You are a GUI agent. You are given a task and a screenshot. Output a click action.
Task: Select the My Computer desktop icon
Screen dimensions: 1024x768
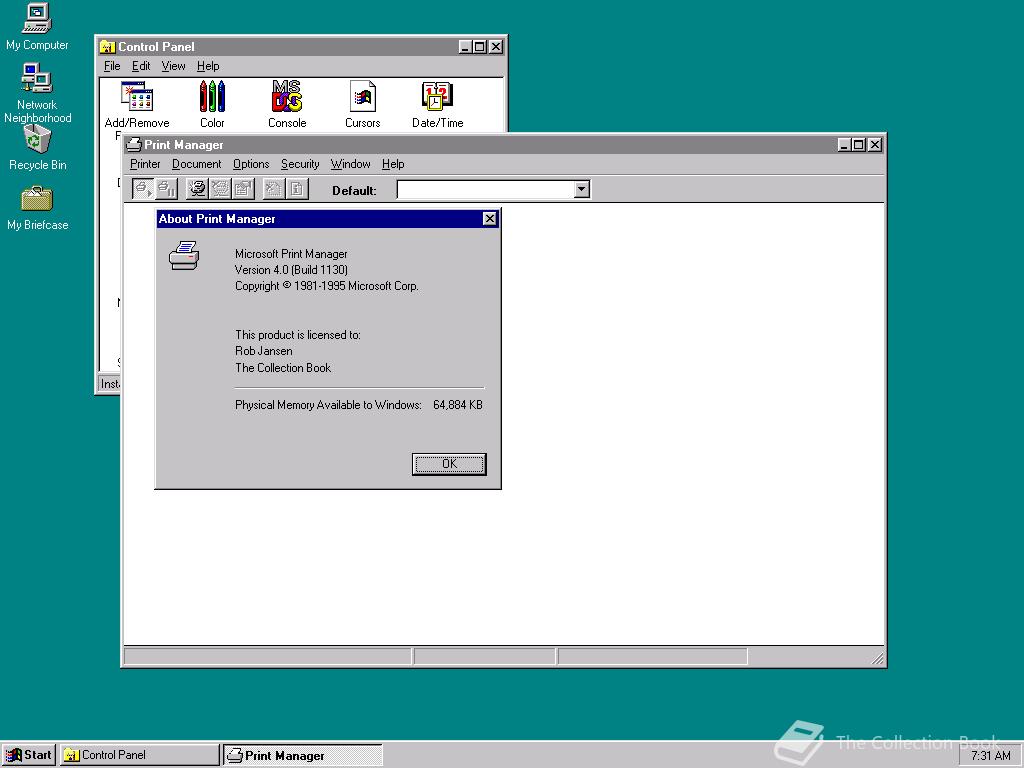tap(37, 27)
